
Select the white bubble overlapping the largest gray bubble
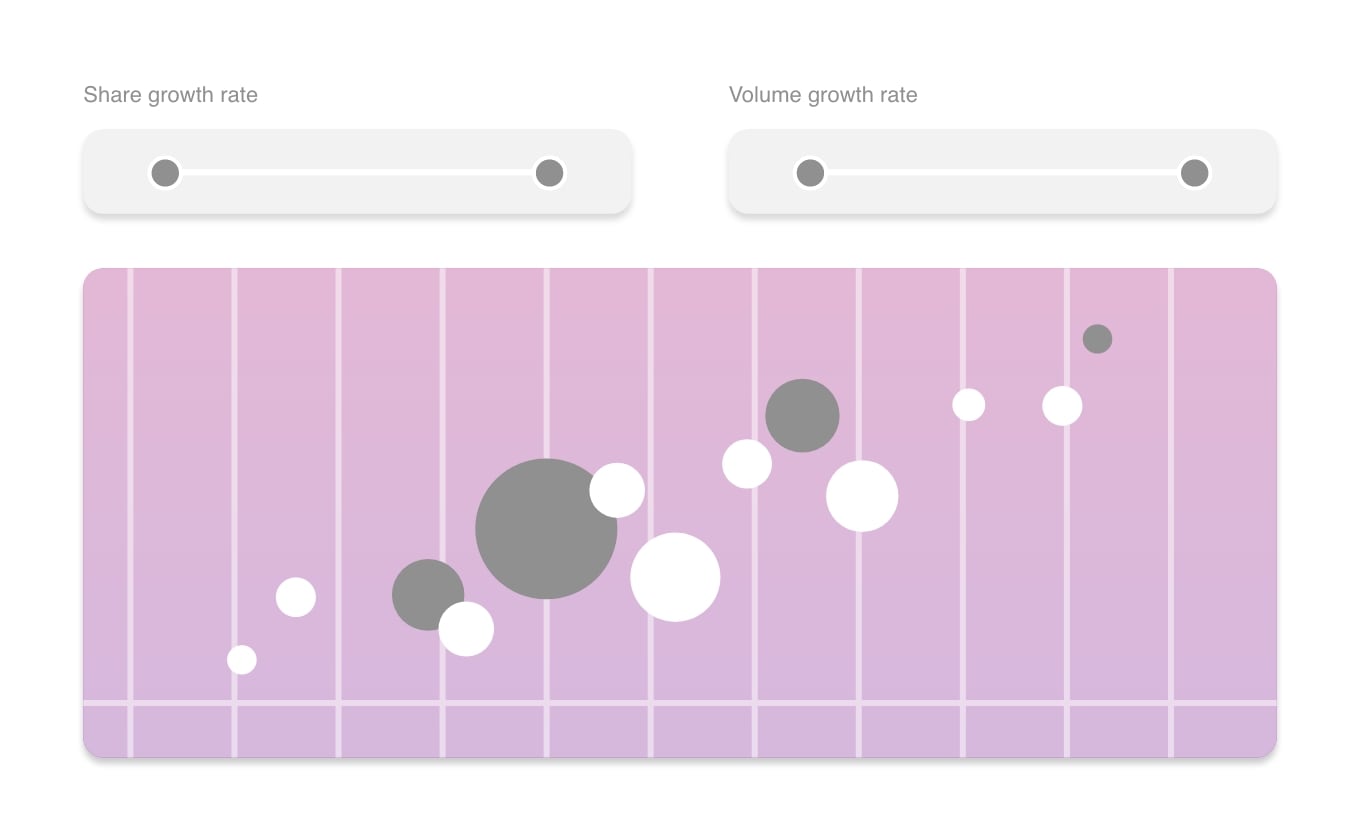617,490
